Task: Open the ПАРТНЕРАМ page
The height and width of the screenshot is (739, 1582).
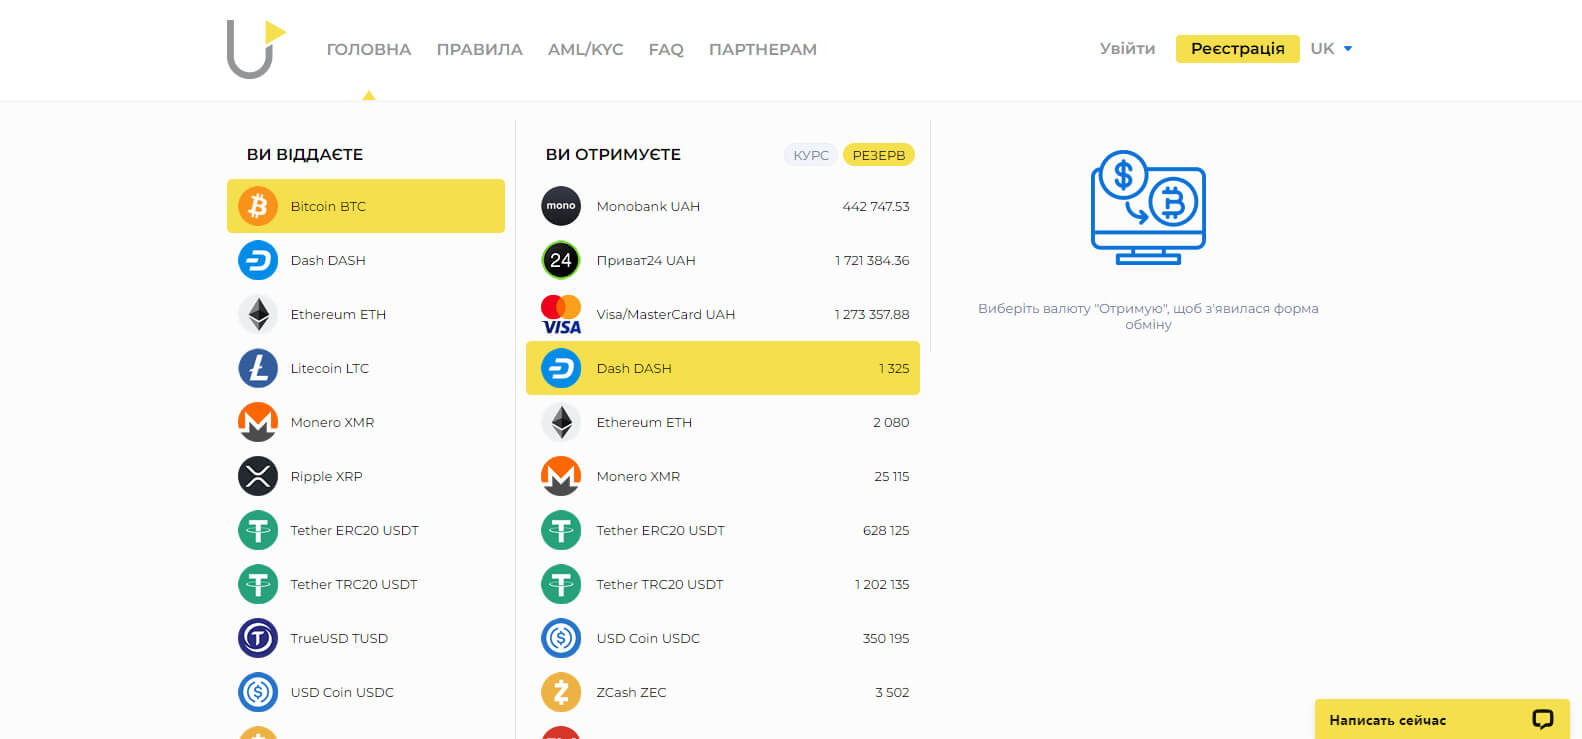Action: click(763, 49)
